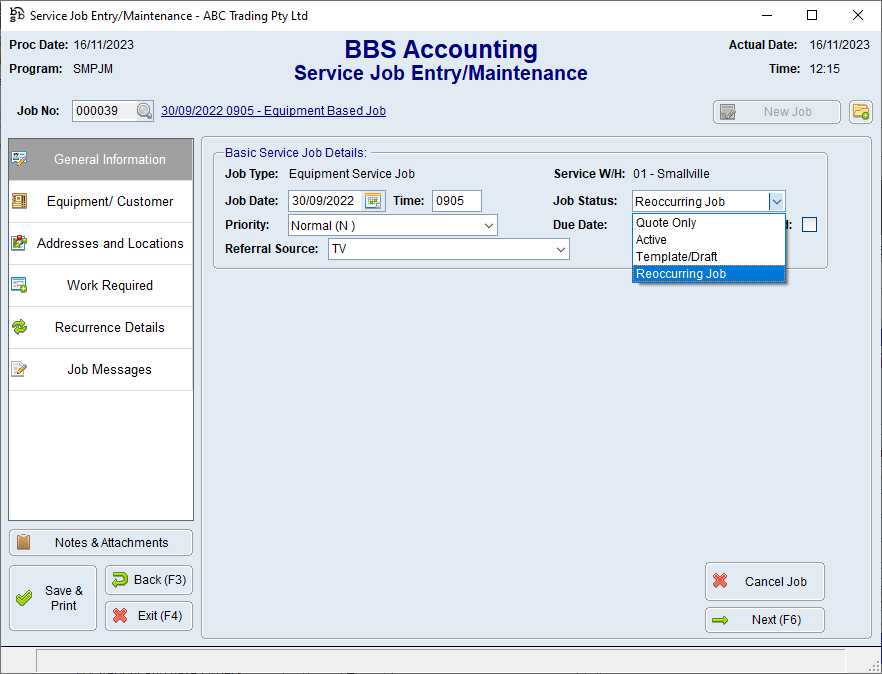Click the Exit (F4) button
Viewport: 882px width, 674px height.
coord(148,616)
